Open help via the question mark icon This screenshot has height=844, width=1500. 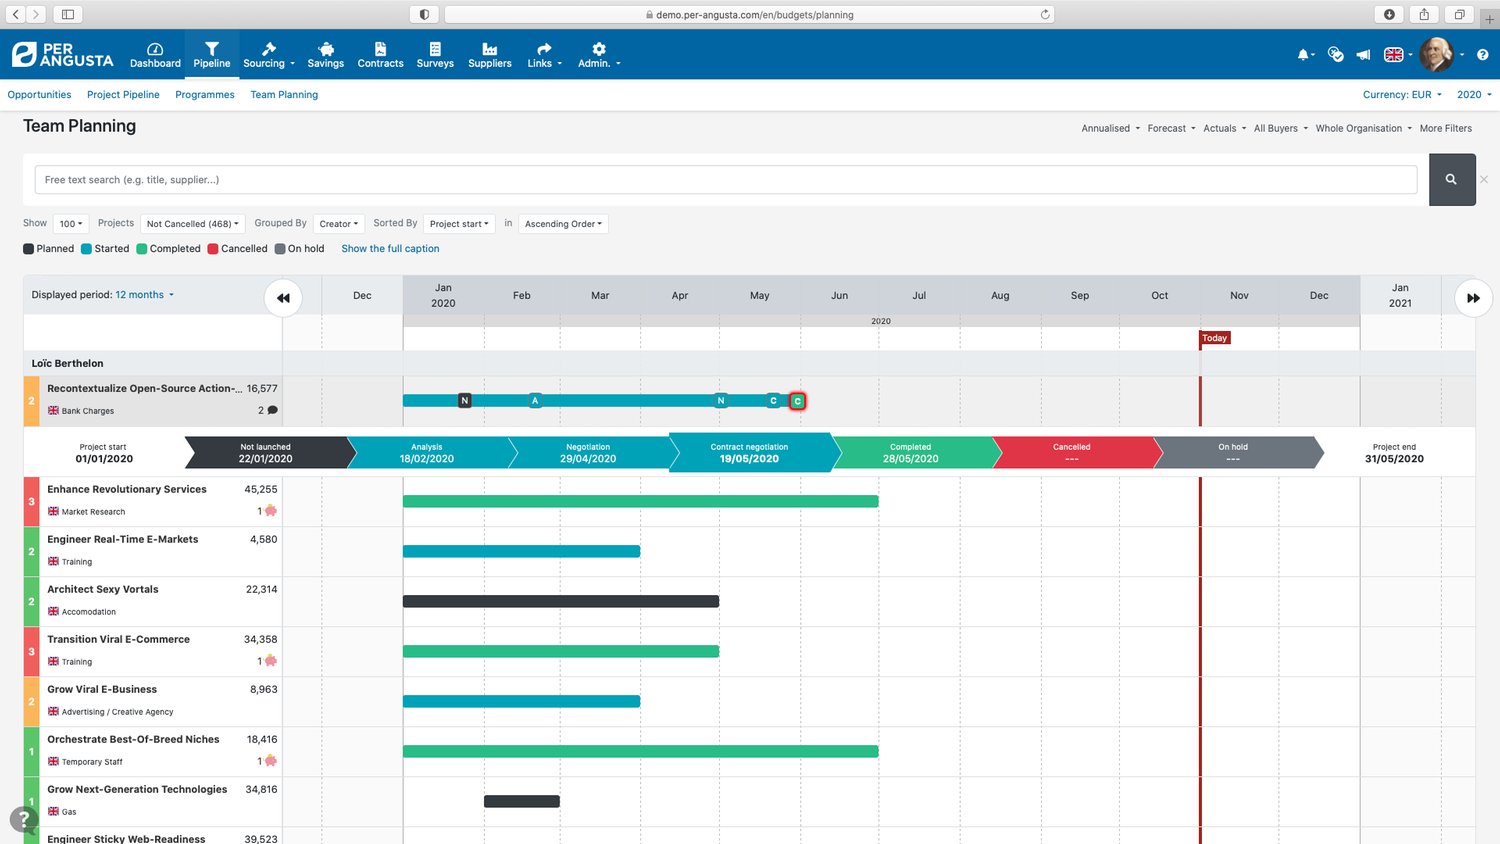click(1483, 55)
